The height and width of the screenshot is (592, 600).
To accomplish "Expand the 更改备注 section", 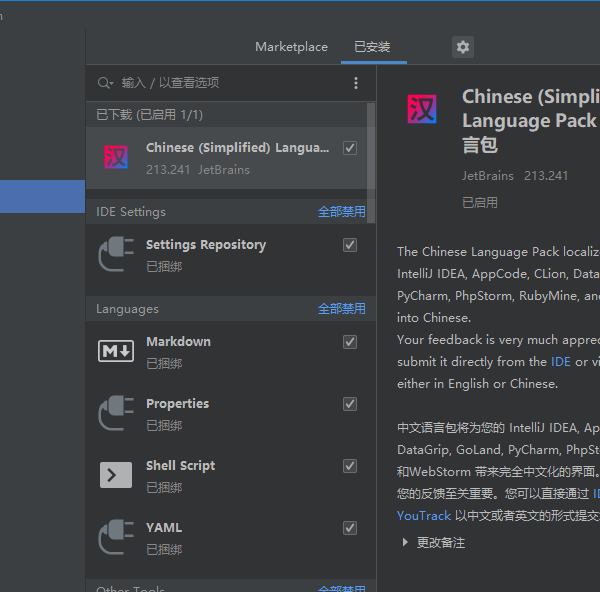I will tap(433, 542).
